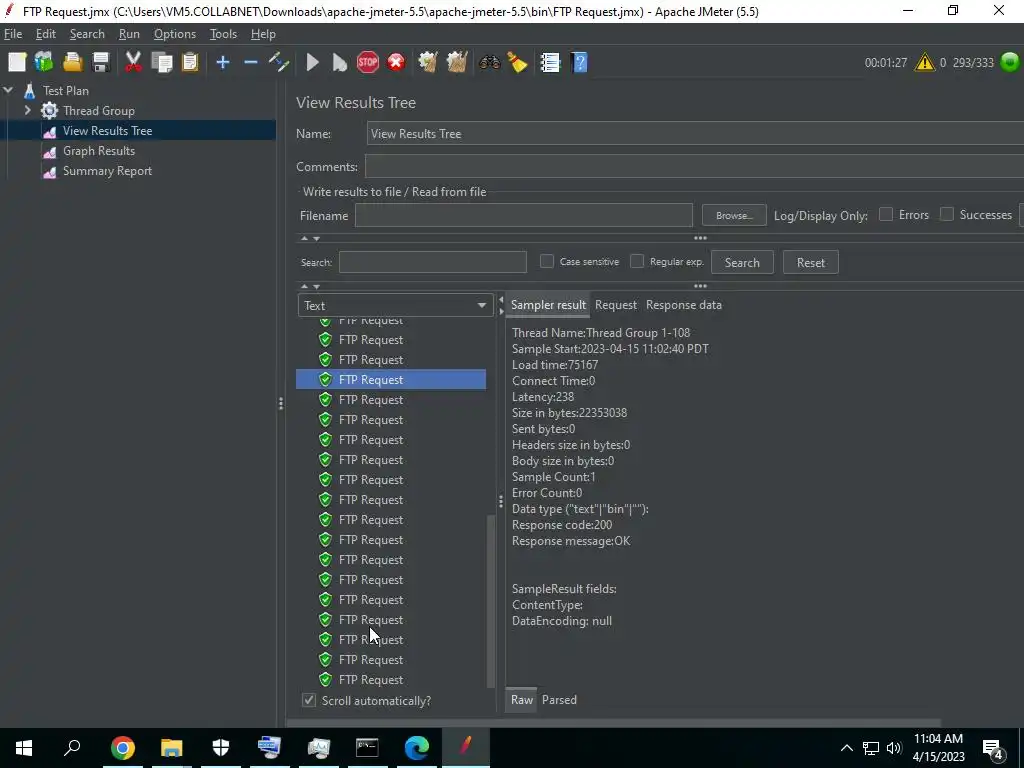This screenshot has width=1024, height=768.
Task: Select Summary Report listener
Action: coord(107,171)
